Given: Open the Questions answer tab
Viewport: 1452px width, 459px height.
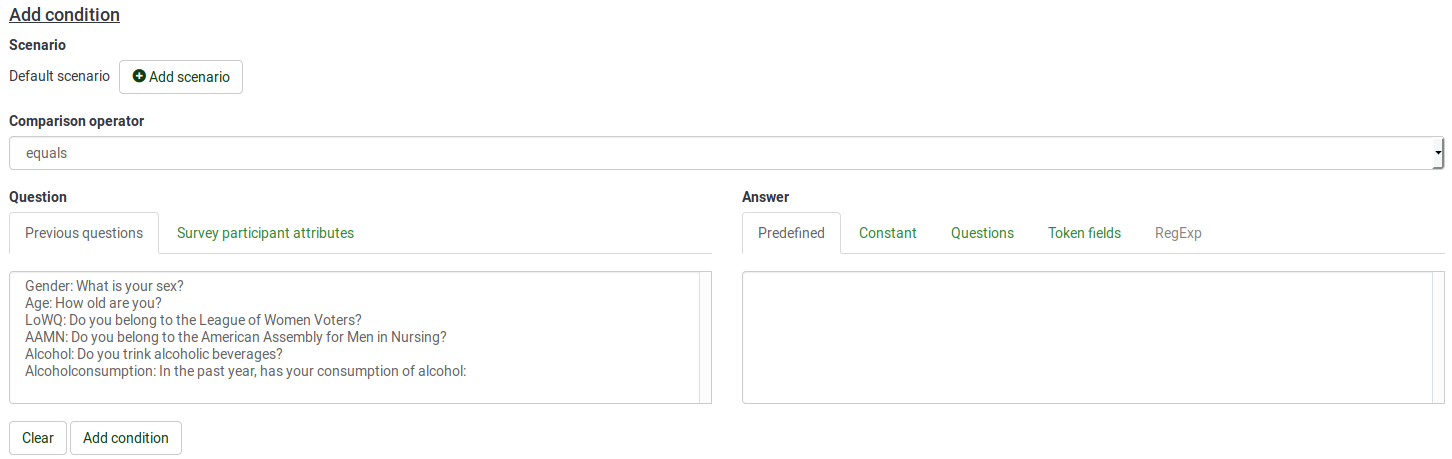Looking at the screenshot, I should click(982, 233).
